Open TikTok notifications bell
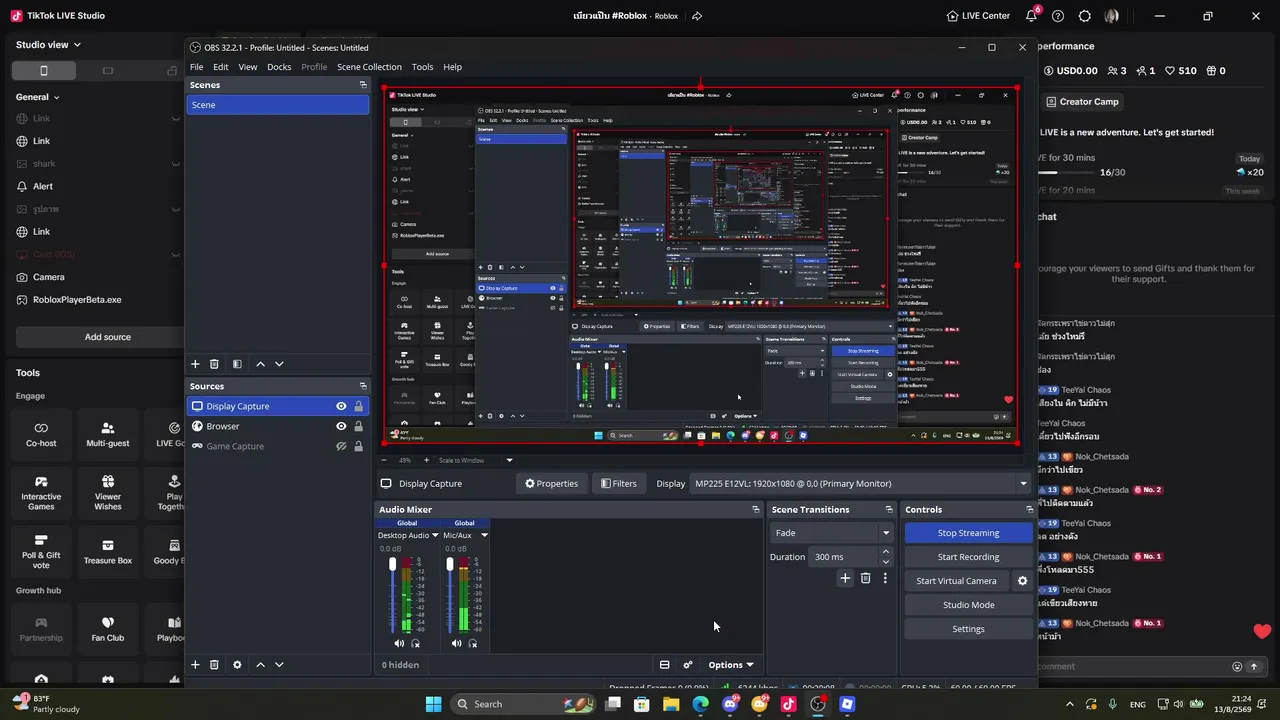The image size is (1280, 720). 1032,16
